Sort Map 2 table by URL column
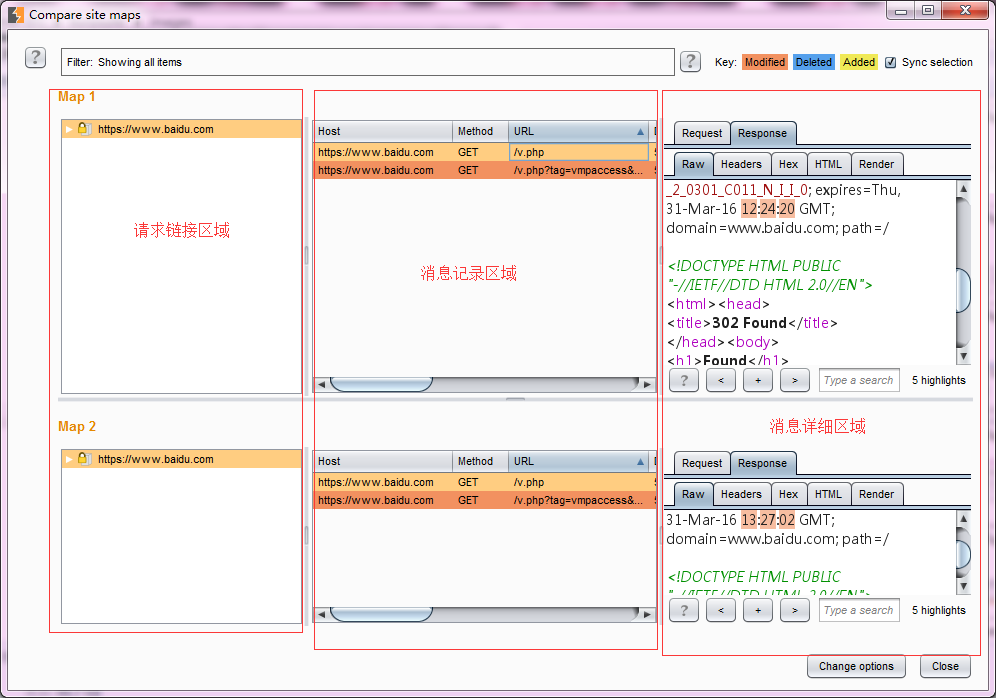Viewport: 996px width, 698px height. coord(579,462)
